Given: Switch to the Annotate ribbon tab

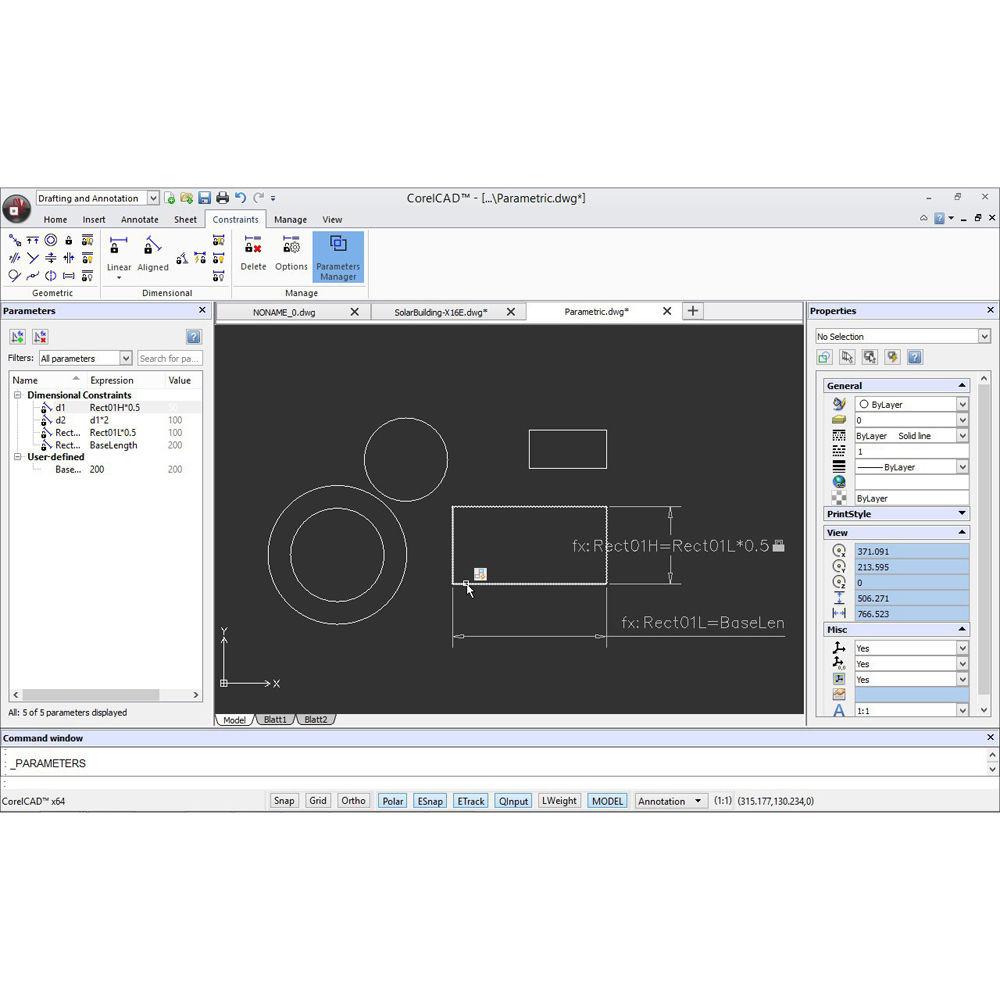Looking at the screenshot, I should [x=140, y=220].
